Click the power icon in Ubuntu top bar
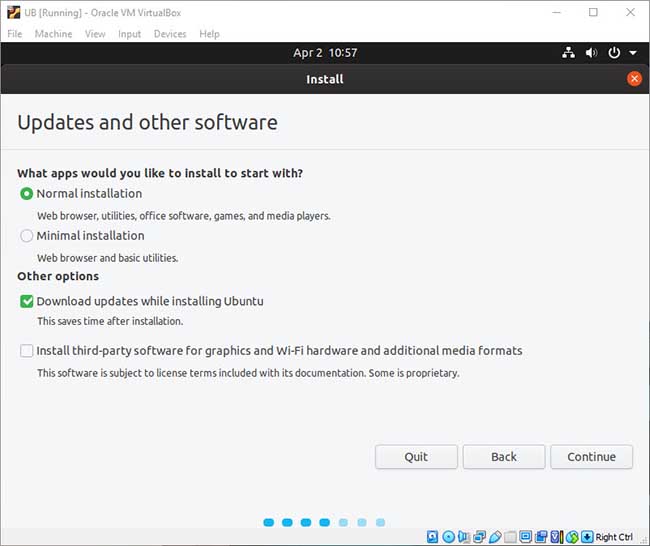 (614, 53)
